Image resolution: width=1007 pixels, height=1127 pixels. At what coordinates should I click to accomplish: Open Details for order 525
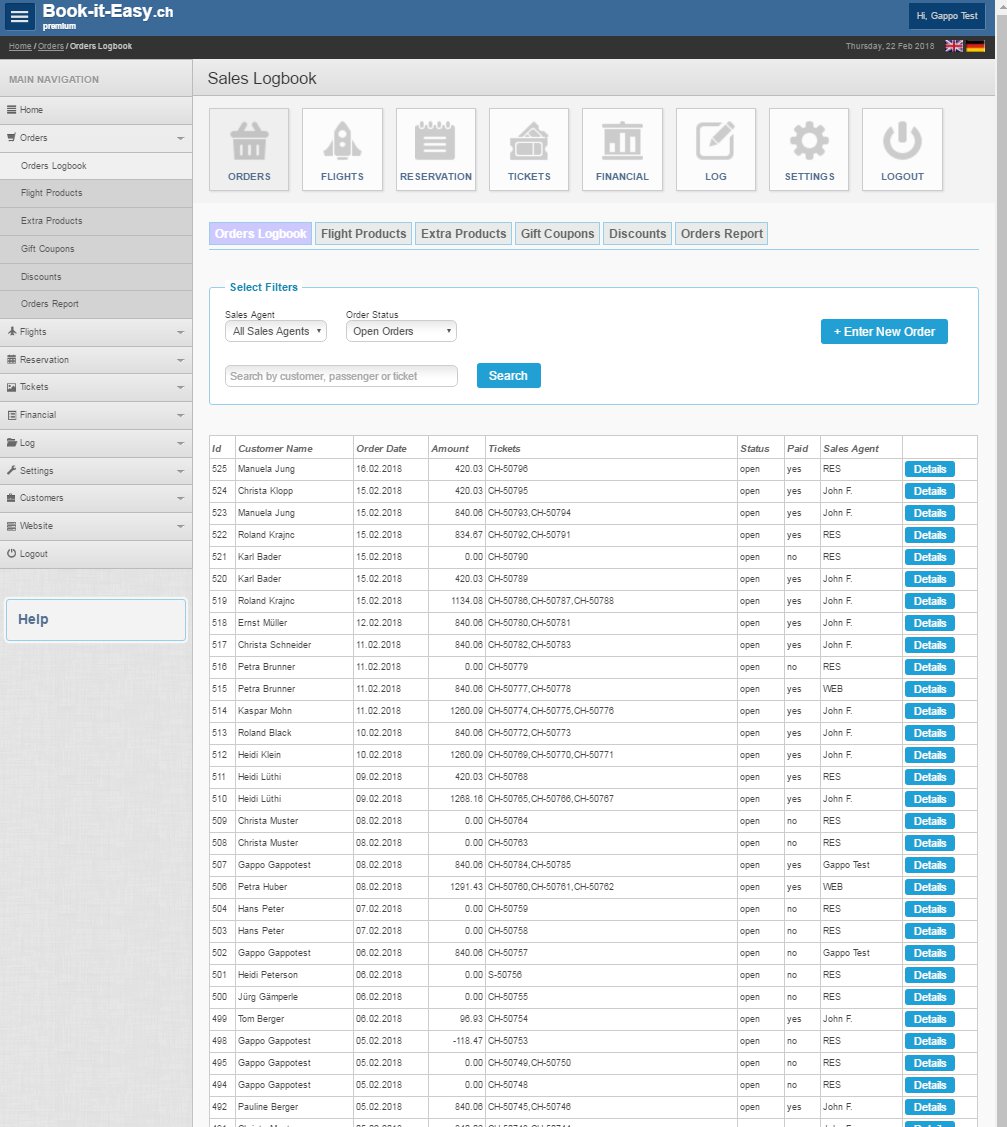pyautogui.click(x=929, y=469)
